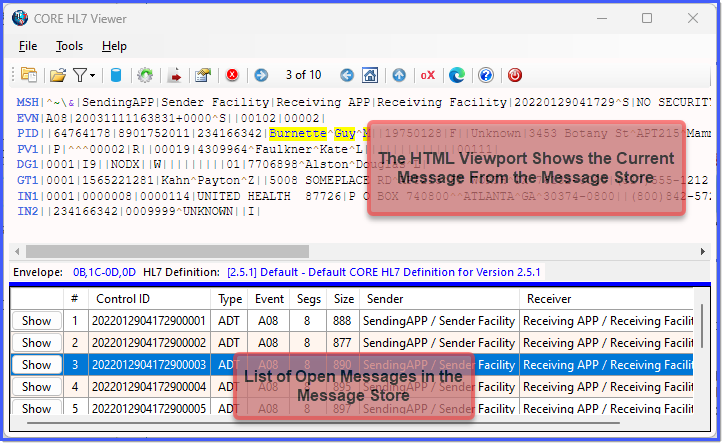This screenshot has height=445, width=724.
Task: Click the blue up-arrow icon
Action: pos(399,75)
